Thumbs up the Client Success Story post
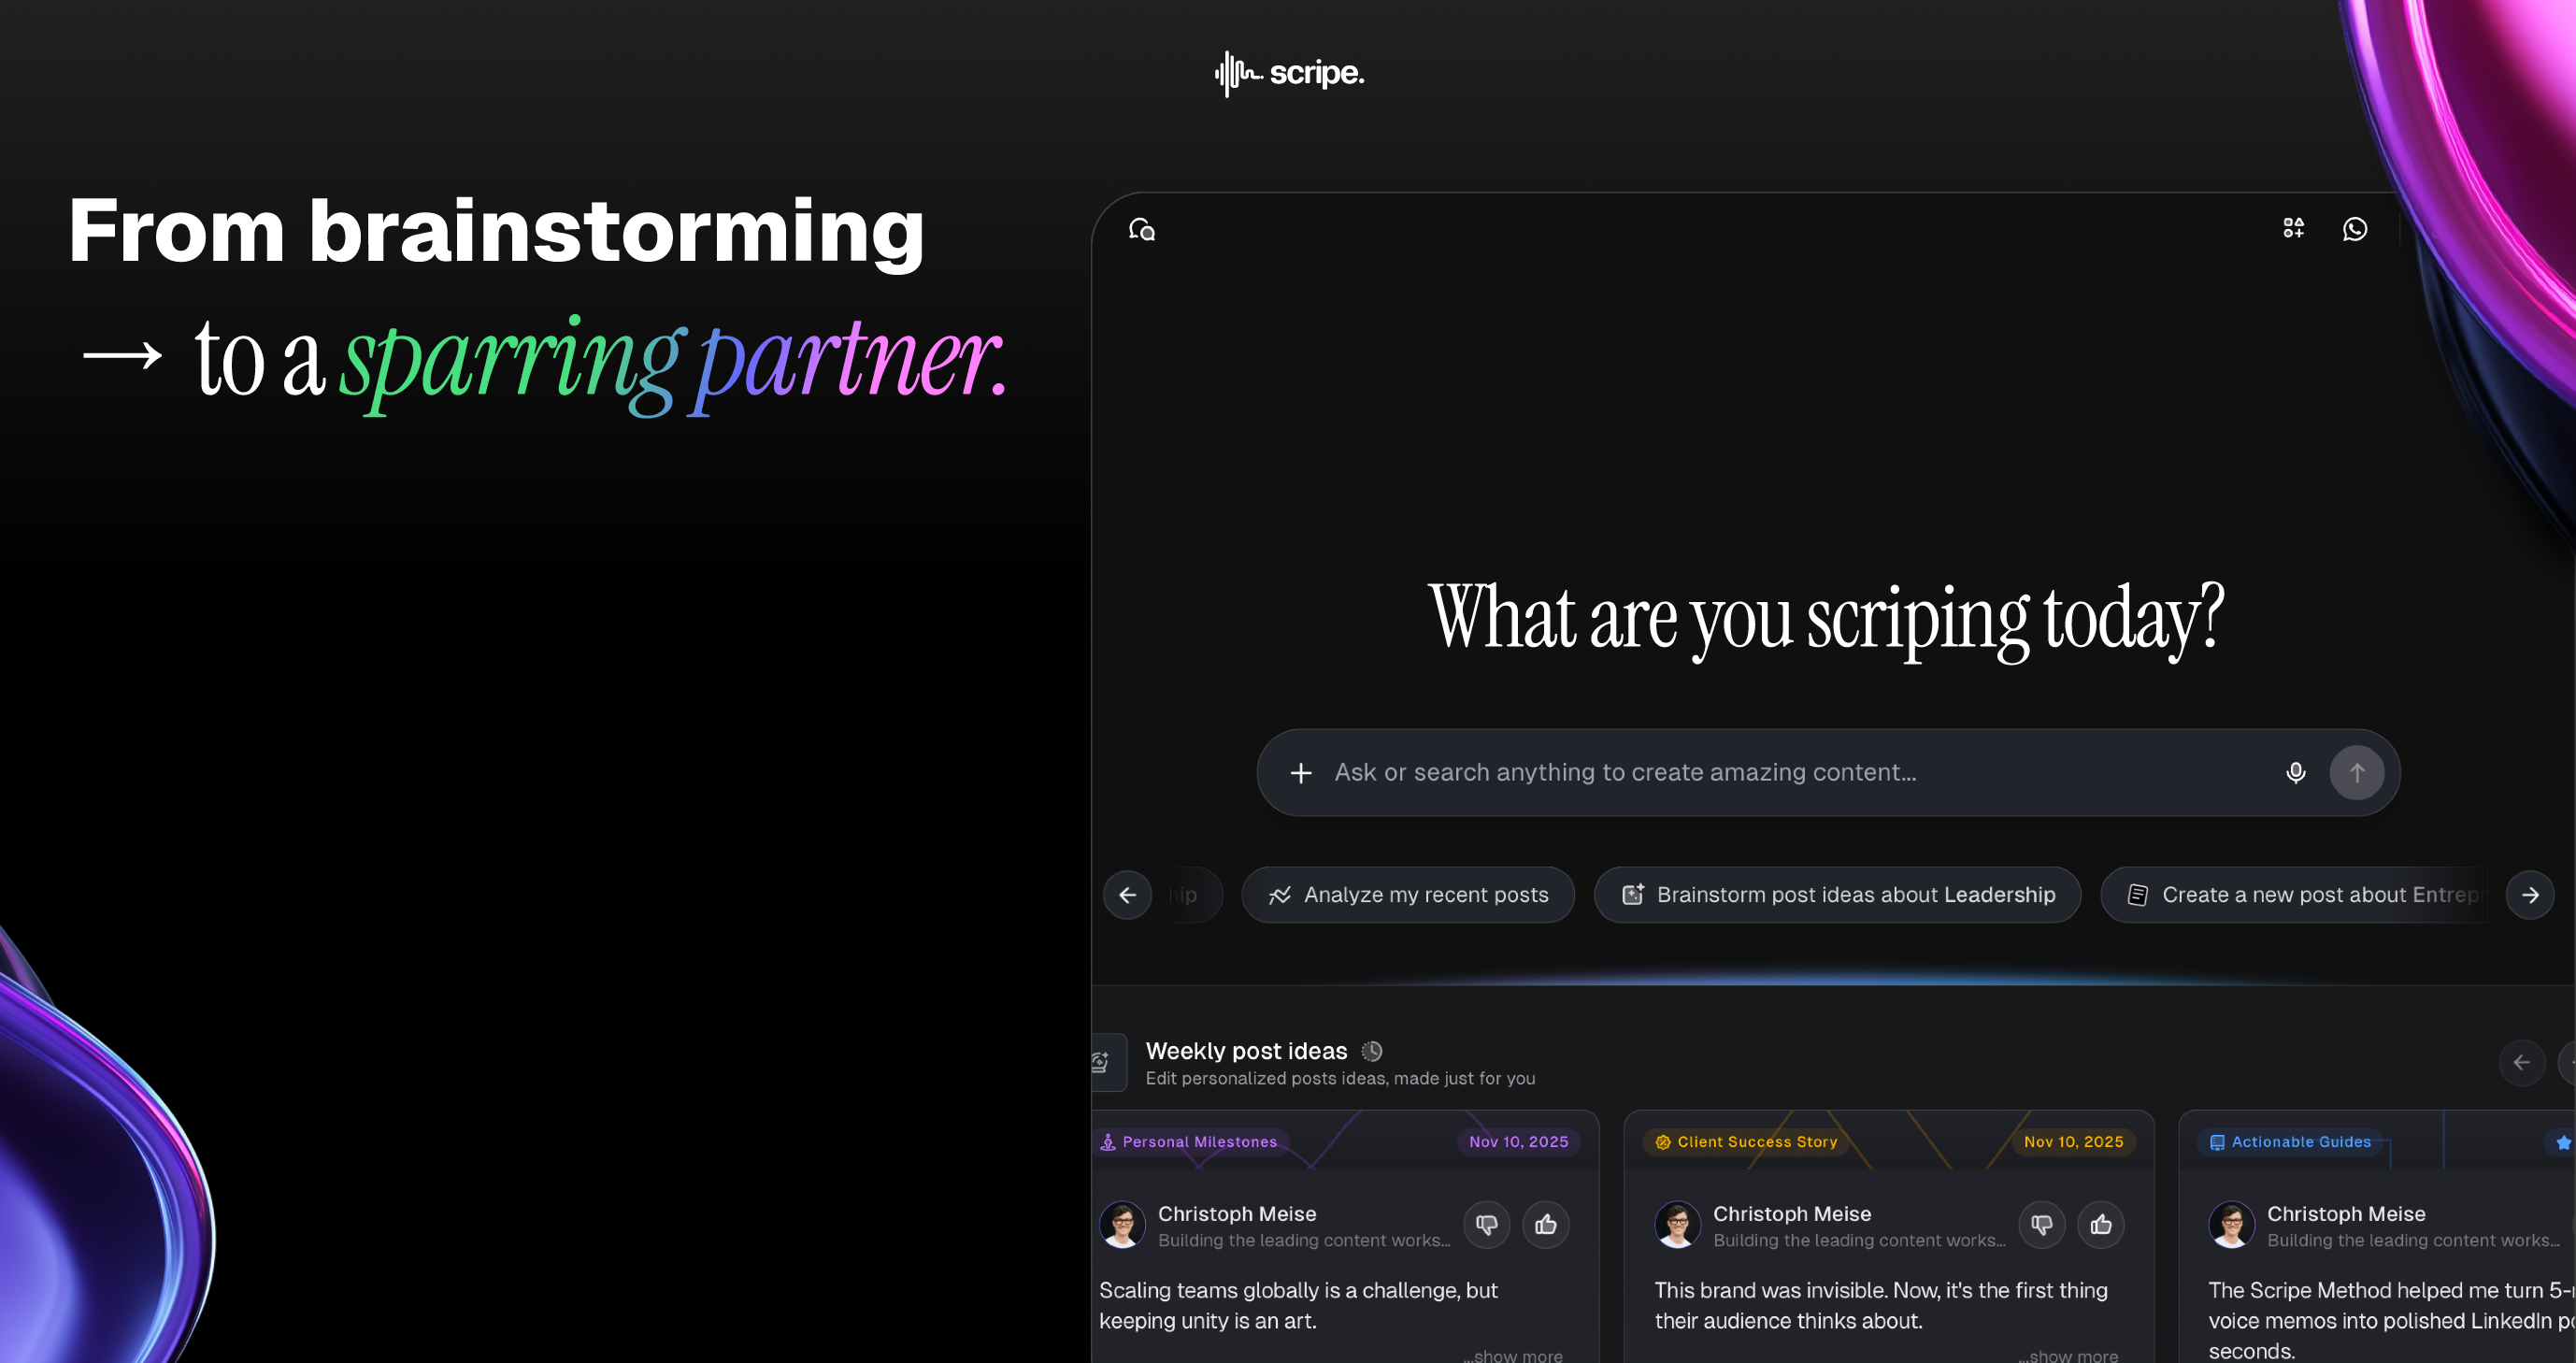 pyautogui.click(x=2100, y=1224)
